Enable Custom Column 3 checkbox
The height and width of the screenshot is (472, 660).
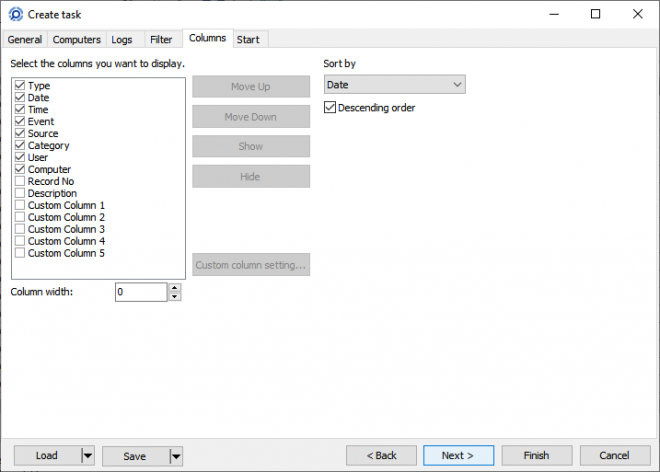[x=20, y=229]
